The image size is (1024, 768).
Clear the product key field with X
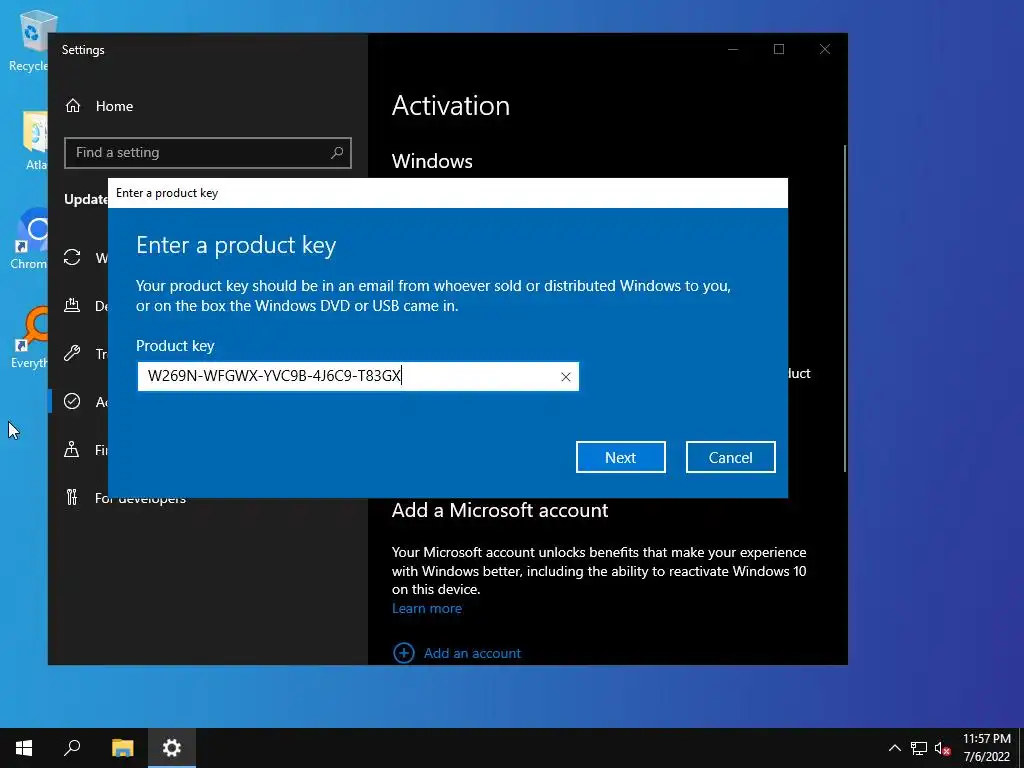(x=566, y=377)
